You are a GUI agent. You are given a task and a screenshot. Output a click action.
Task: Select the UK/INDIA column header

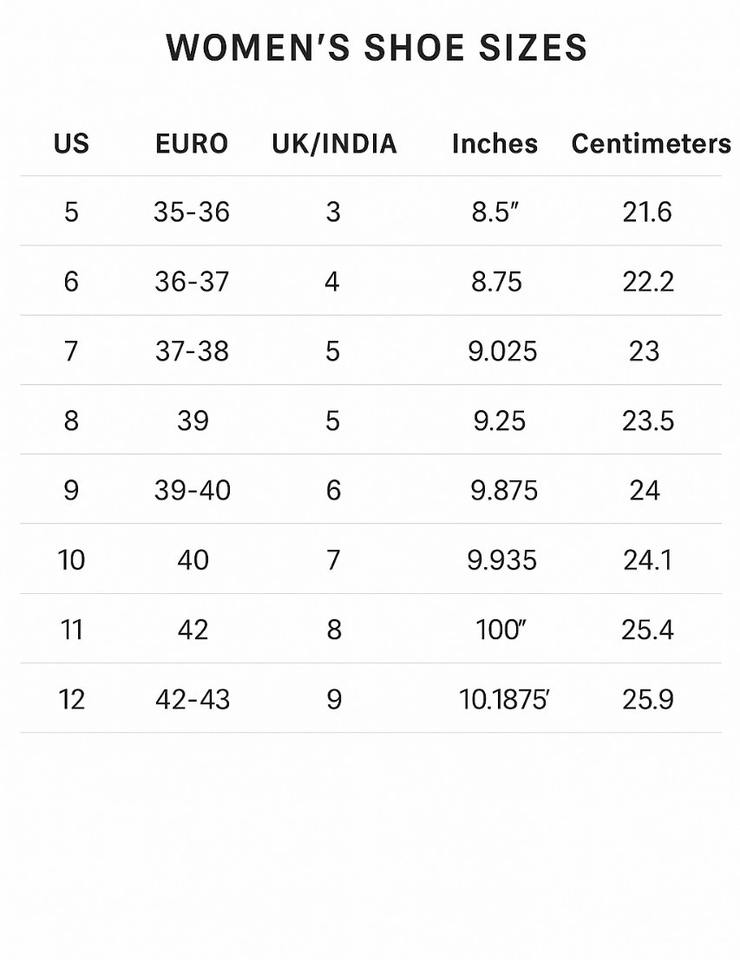tap(334, 144)
